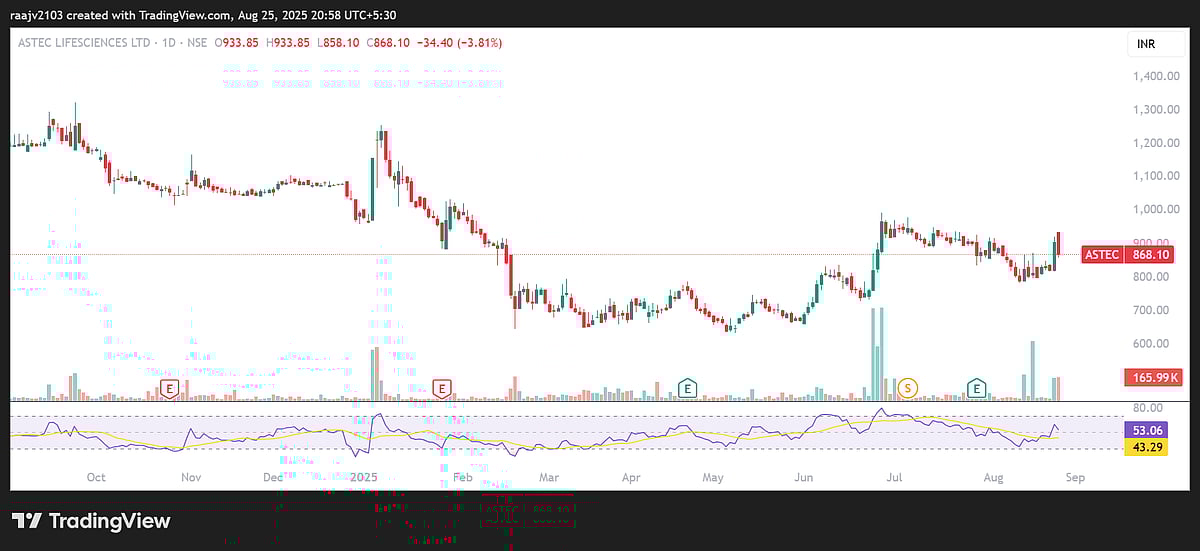
Task: Click the Apr label on time axis
Action: pos(631,477)
